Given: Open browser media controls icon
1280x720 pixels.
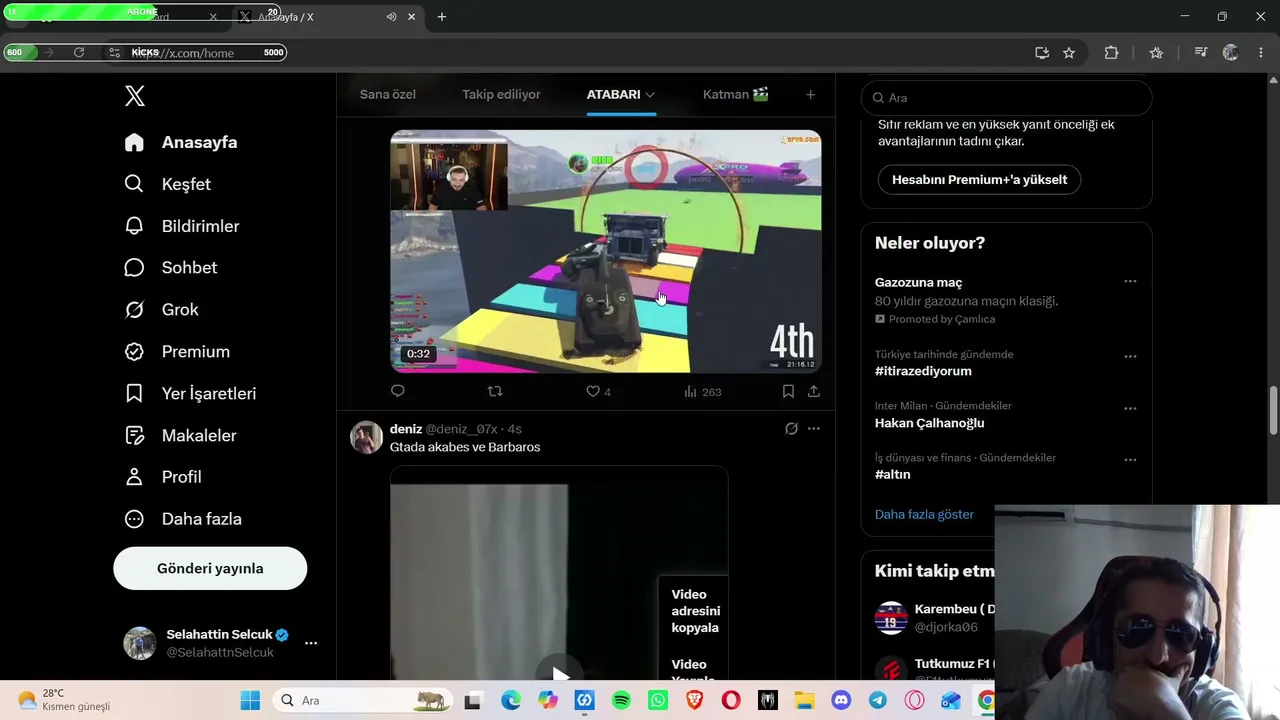Looking at the screenshot, I should click(1201, 53).
